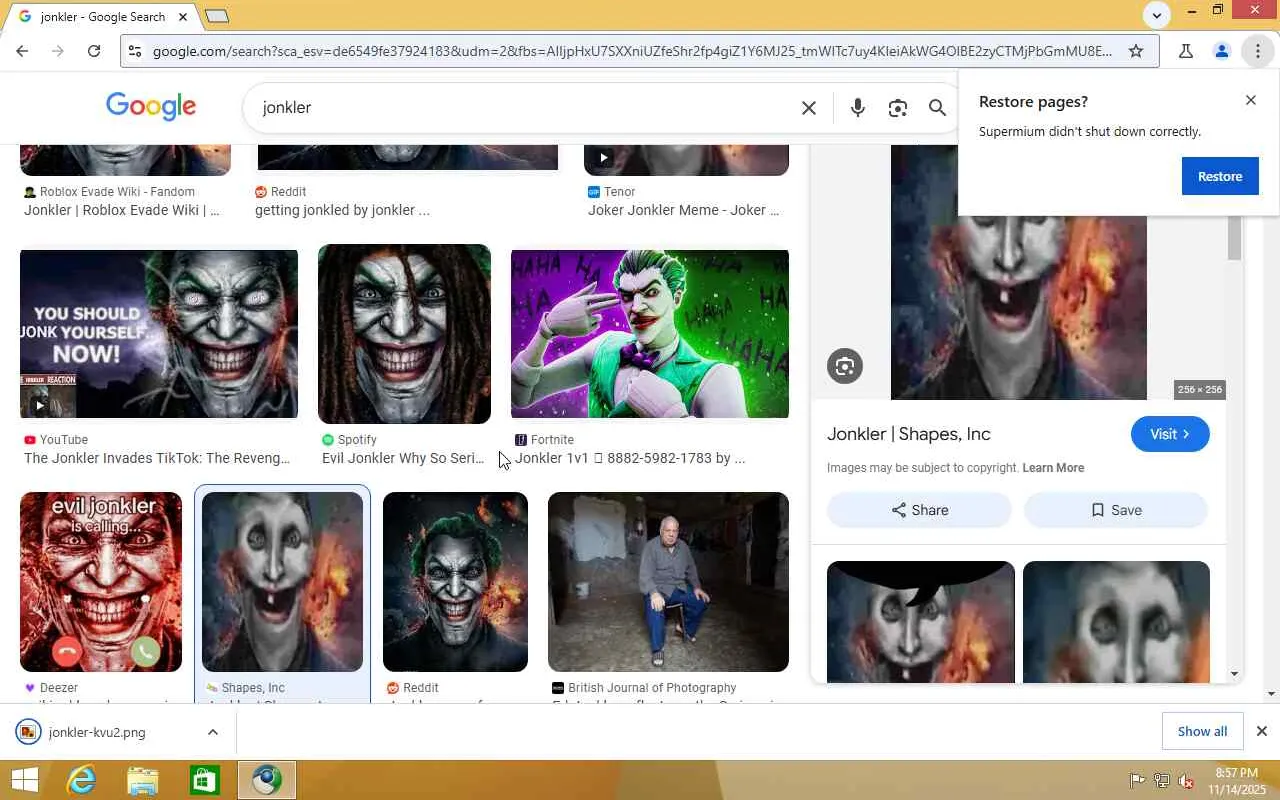Save the selected Jonkler image
1280x800 pixels.
1116,510
